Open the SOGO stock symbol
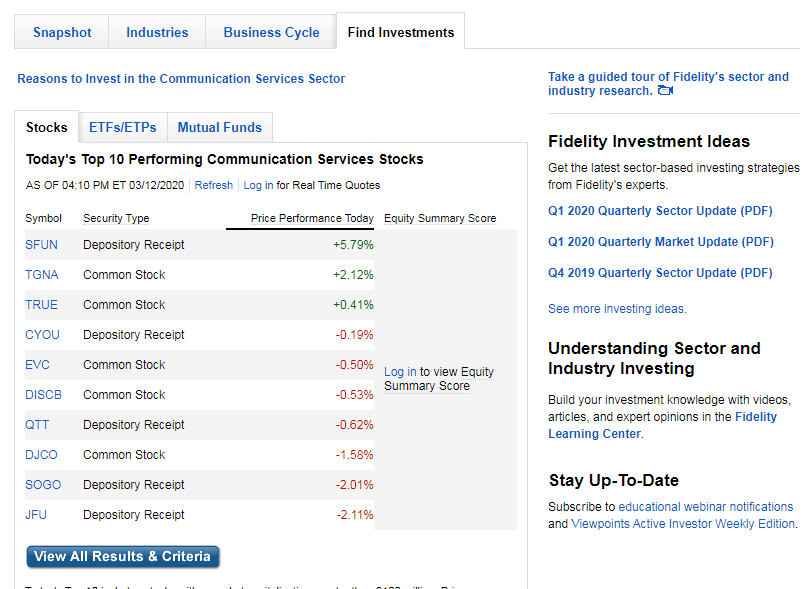The image size is (807, 589). point(43,485)
